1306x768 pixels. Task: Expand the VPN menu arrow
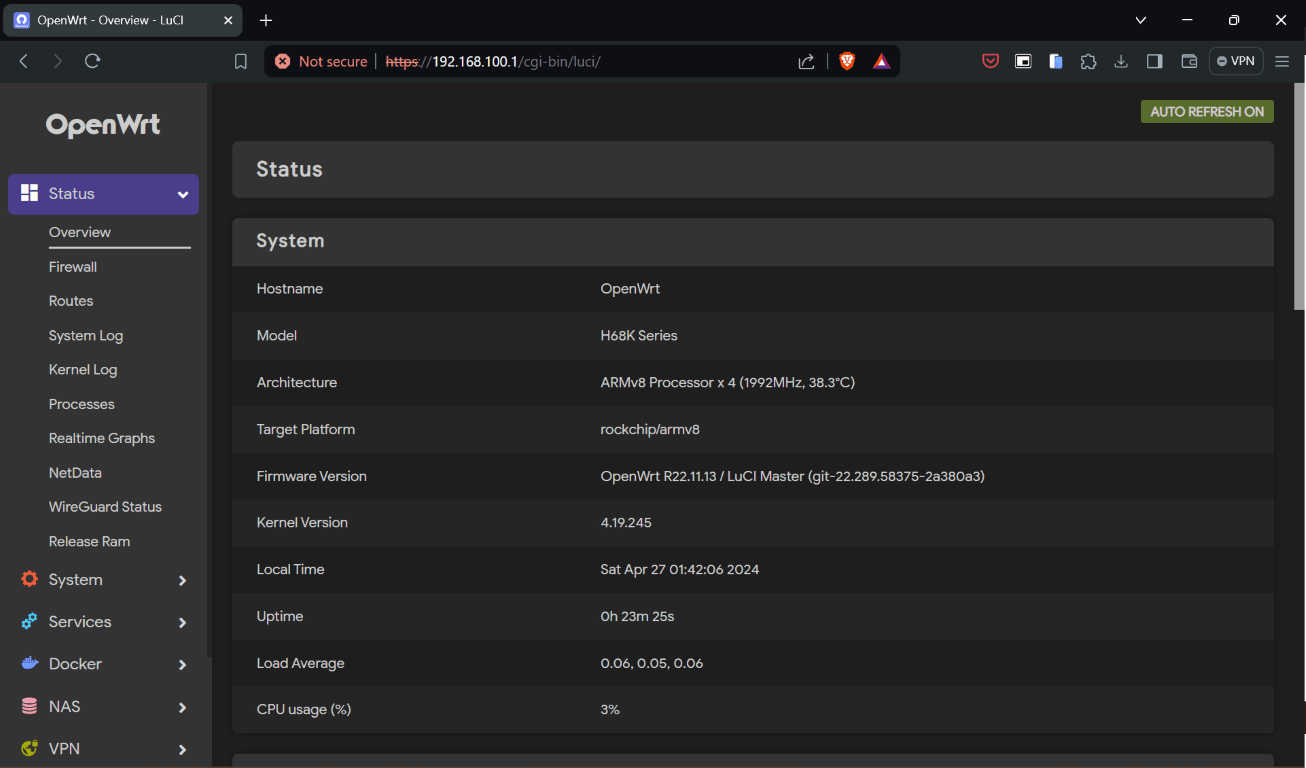point(183,750)
